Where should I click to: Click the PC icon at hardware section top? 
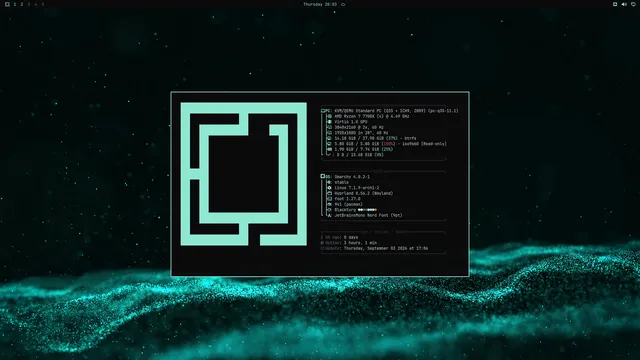point(323,111)
